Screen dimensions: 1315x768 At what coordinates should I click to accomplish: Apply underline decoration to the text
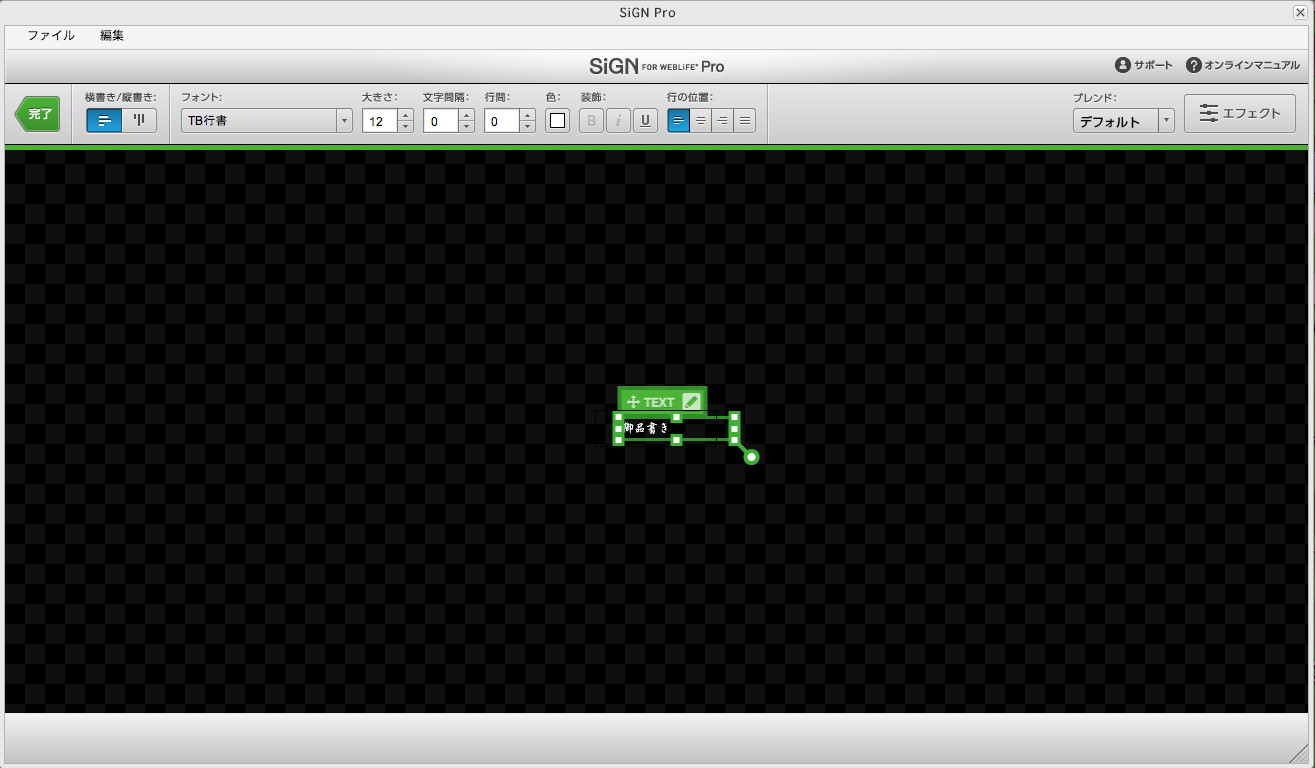[645, 120]
